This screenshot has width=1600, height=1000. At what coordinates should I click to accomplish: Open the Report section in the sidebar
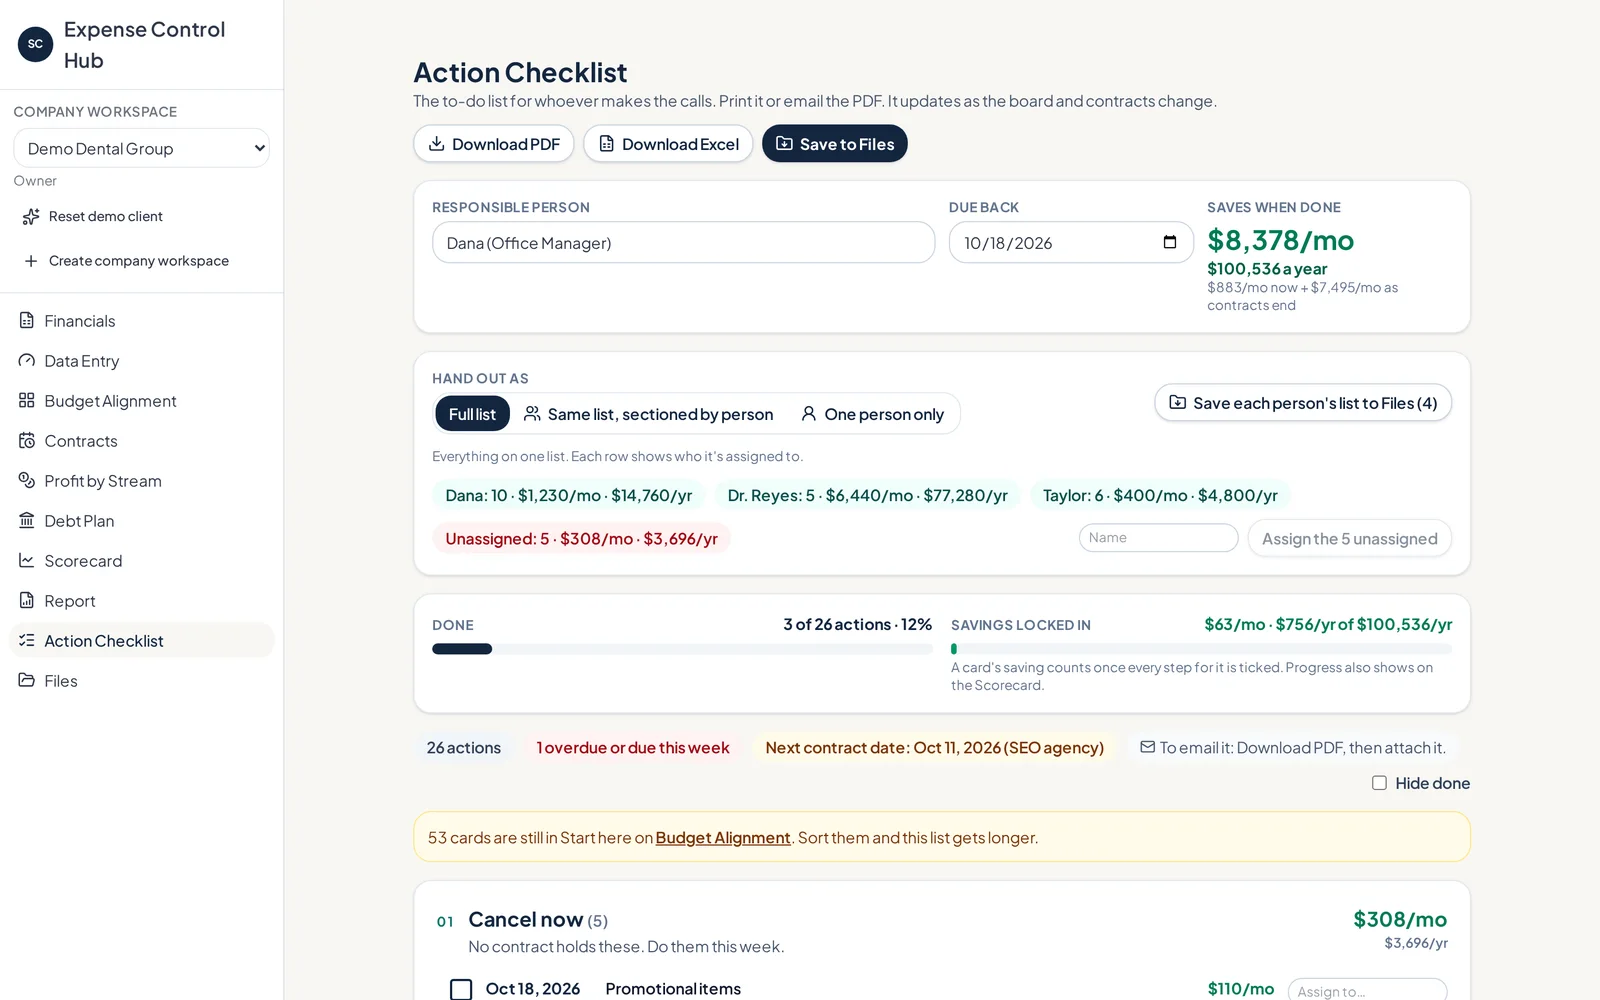point(141,601)
